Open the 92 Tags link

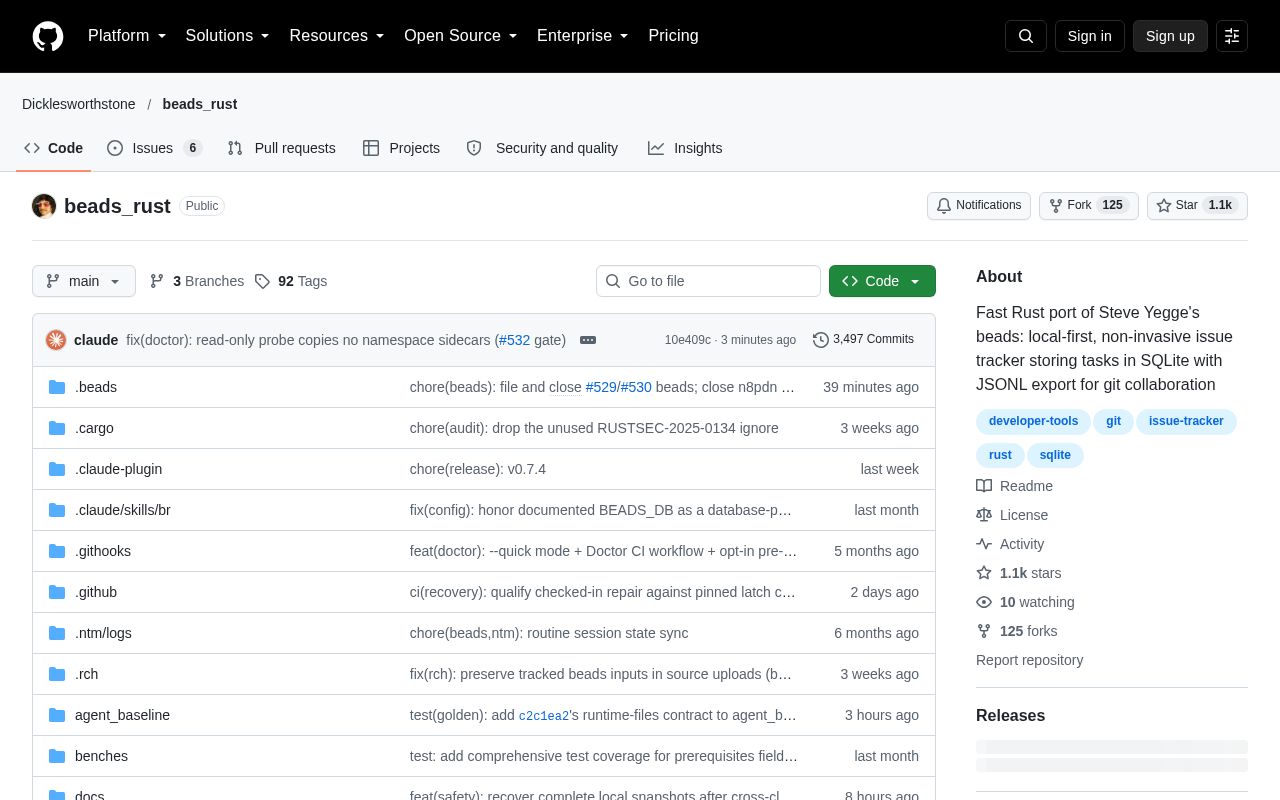(291, 281)
